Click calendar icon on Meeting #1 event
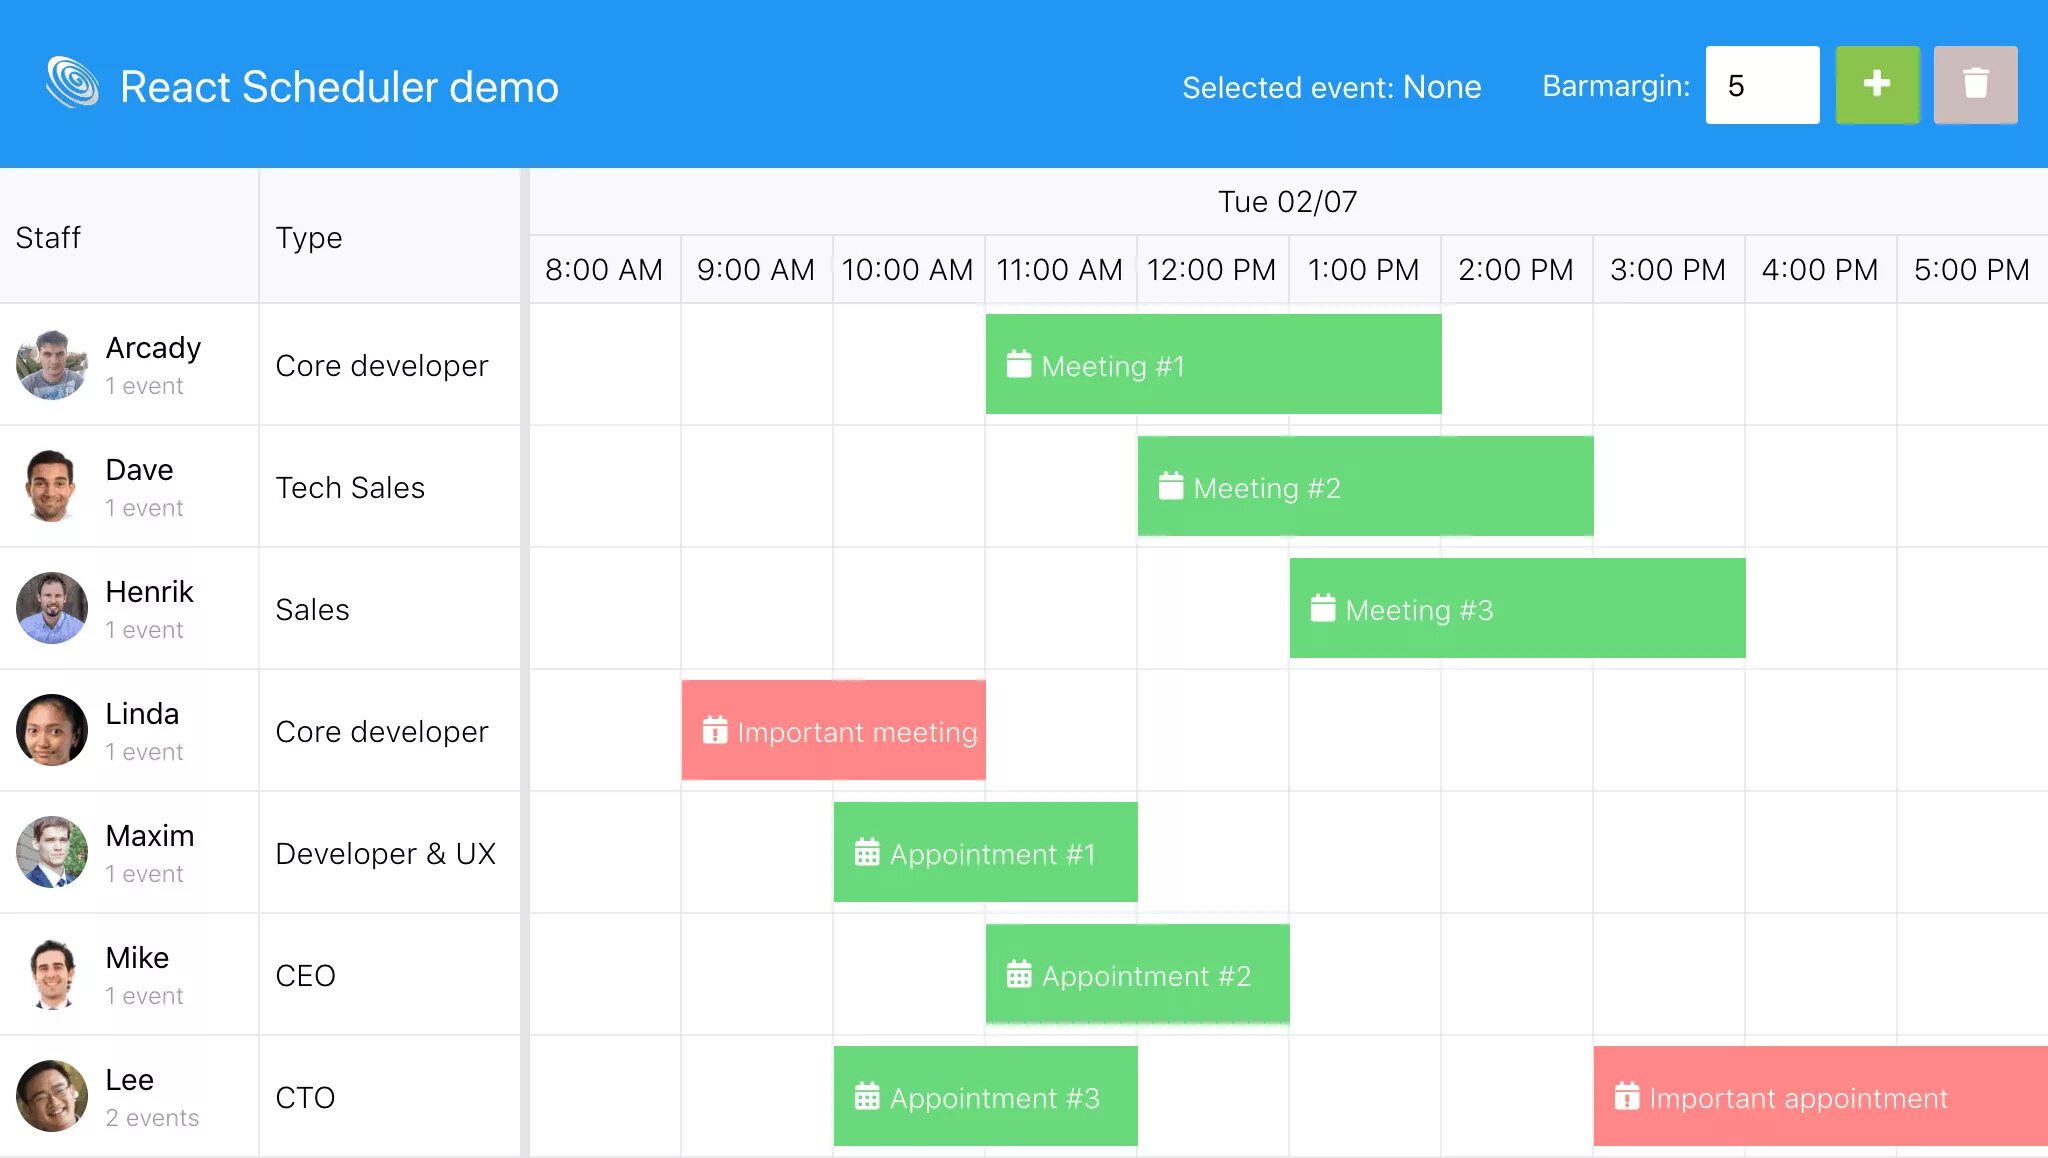 (1018, 365)
